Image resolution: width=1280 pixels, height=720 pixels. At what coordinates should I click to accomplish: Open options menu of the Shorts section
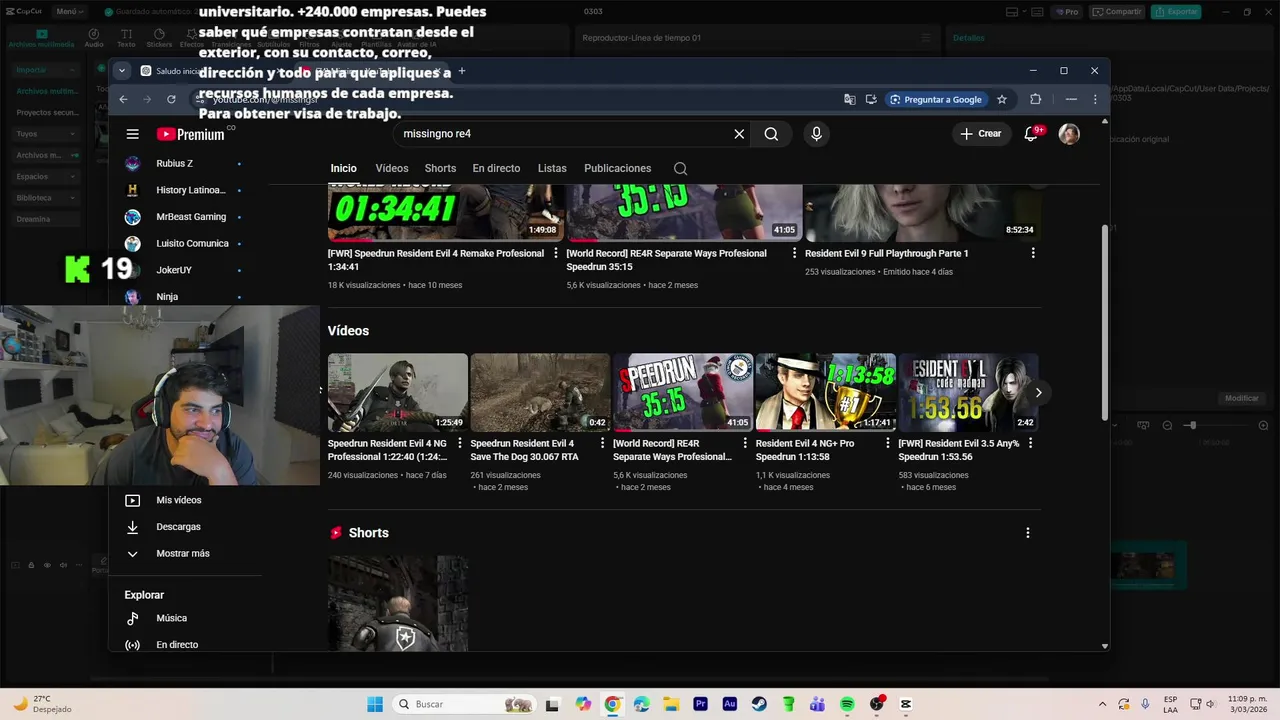[1027, 533]
